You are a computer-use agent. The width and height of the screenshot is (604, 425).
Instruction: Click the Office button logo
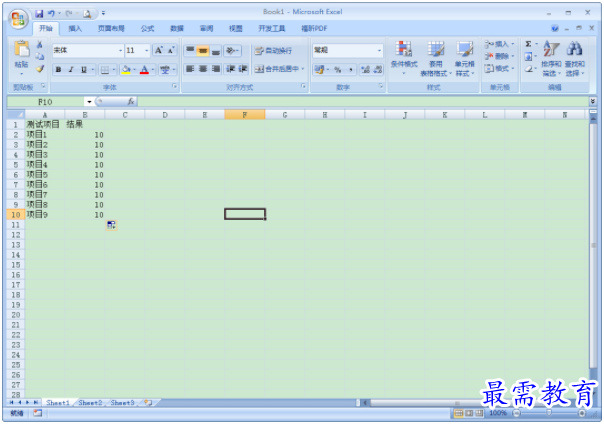(18, 18)
